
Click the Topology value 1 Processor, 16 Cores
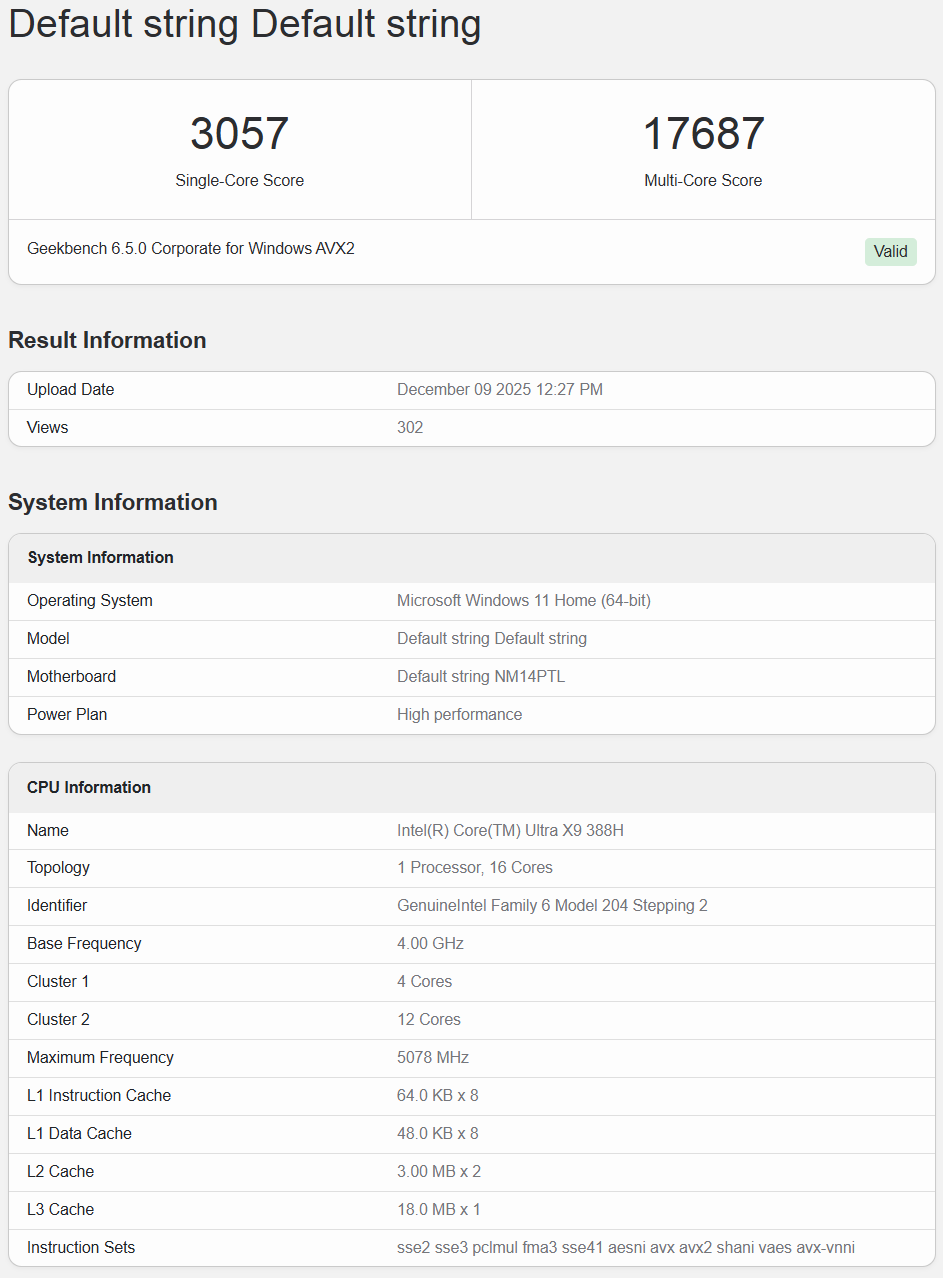[x=474, y=868]
